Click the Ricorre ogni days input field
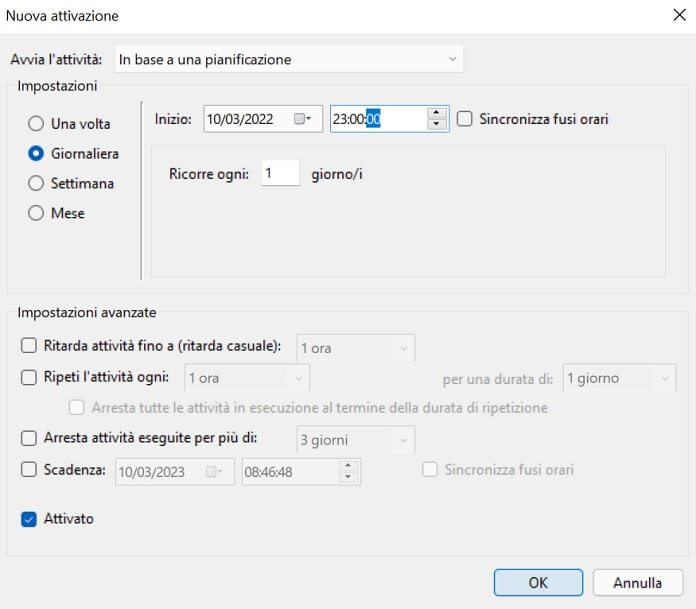Viewport: 696px width, 609px height. click(280, 173)
